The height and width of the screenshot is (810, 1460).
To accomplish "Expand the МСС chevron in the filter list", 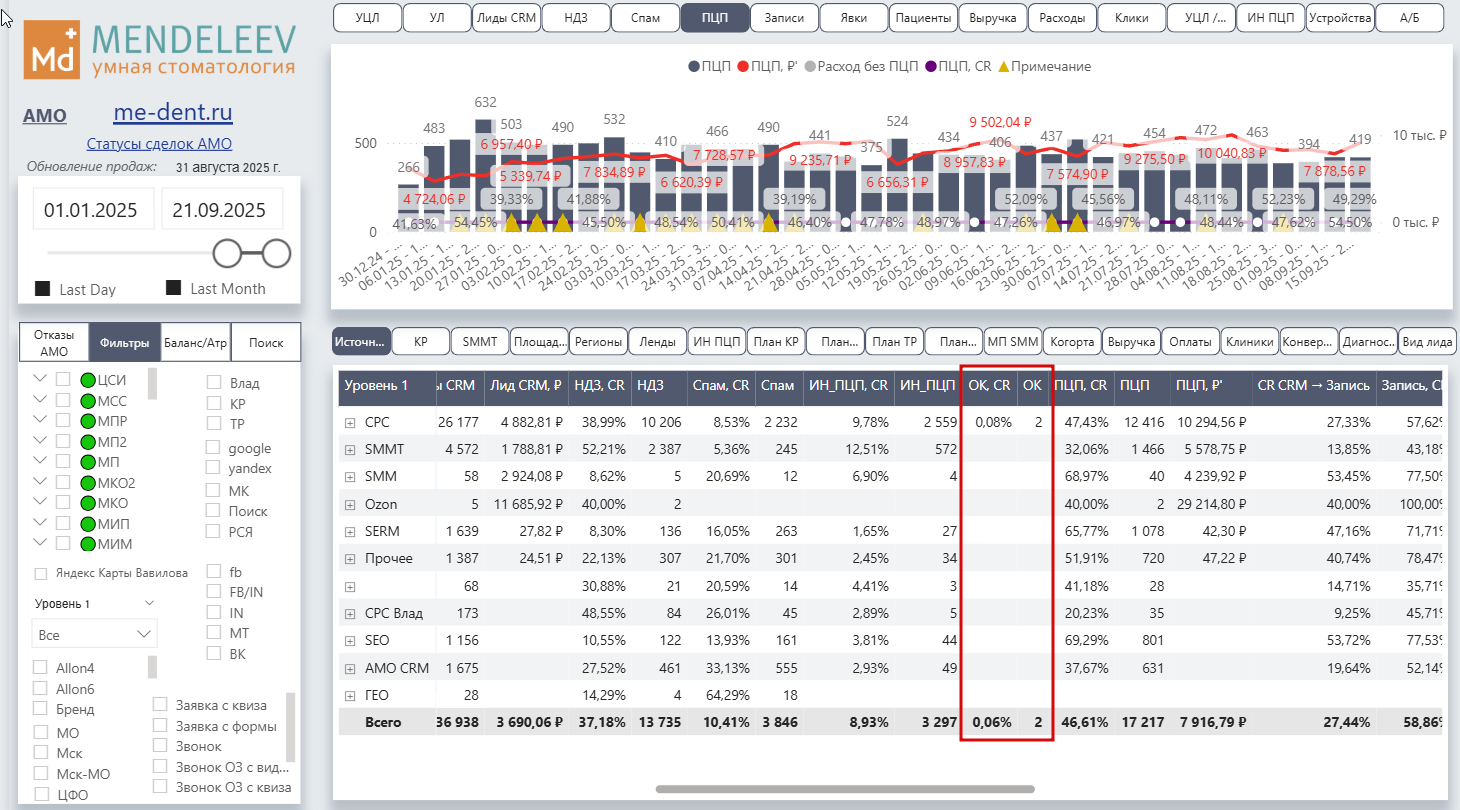I will click(40, 400).
